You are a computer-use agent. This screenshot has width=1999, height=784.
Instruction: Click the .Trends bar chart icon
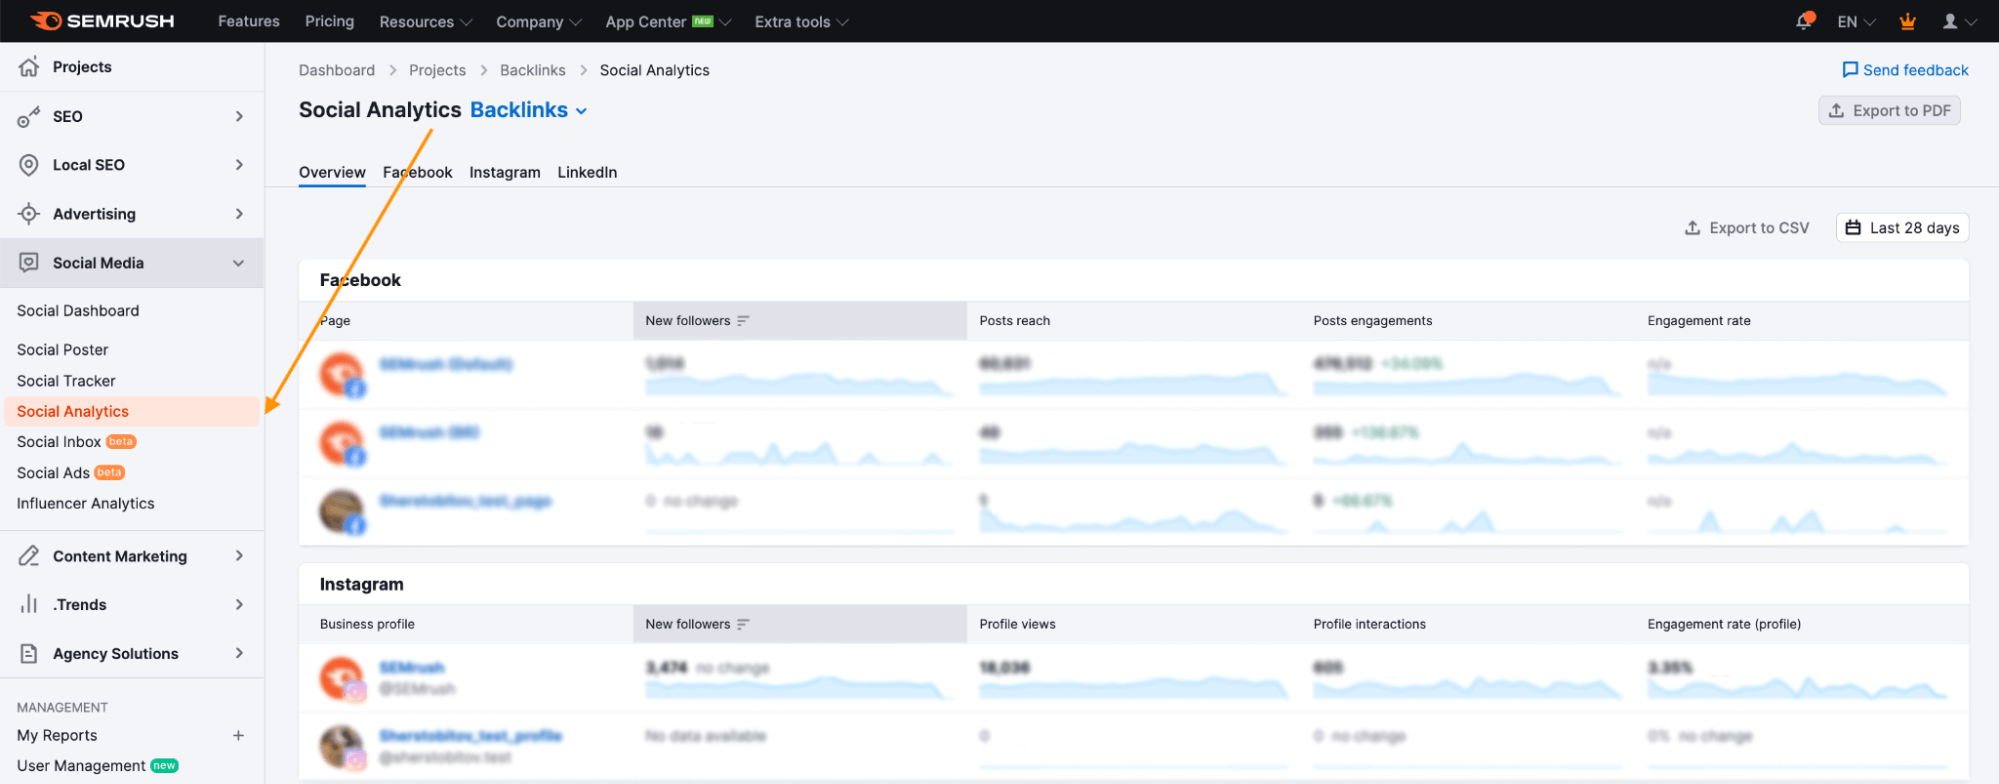pyautogui.click(x=29, y=605)
